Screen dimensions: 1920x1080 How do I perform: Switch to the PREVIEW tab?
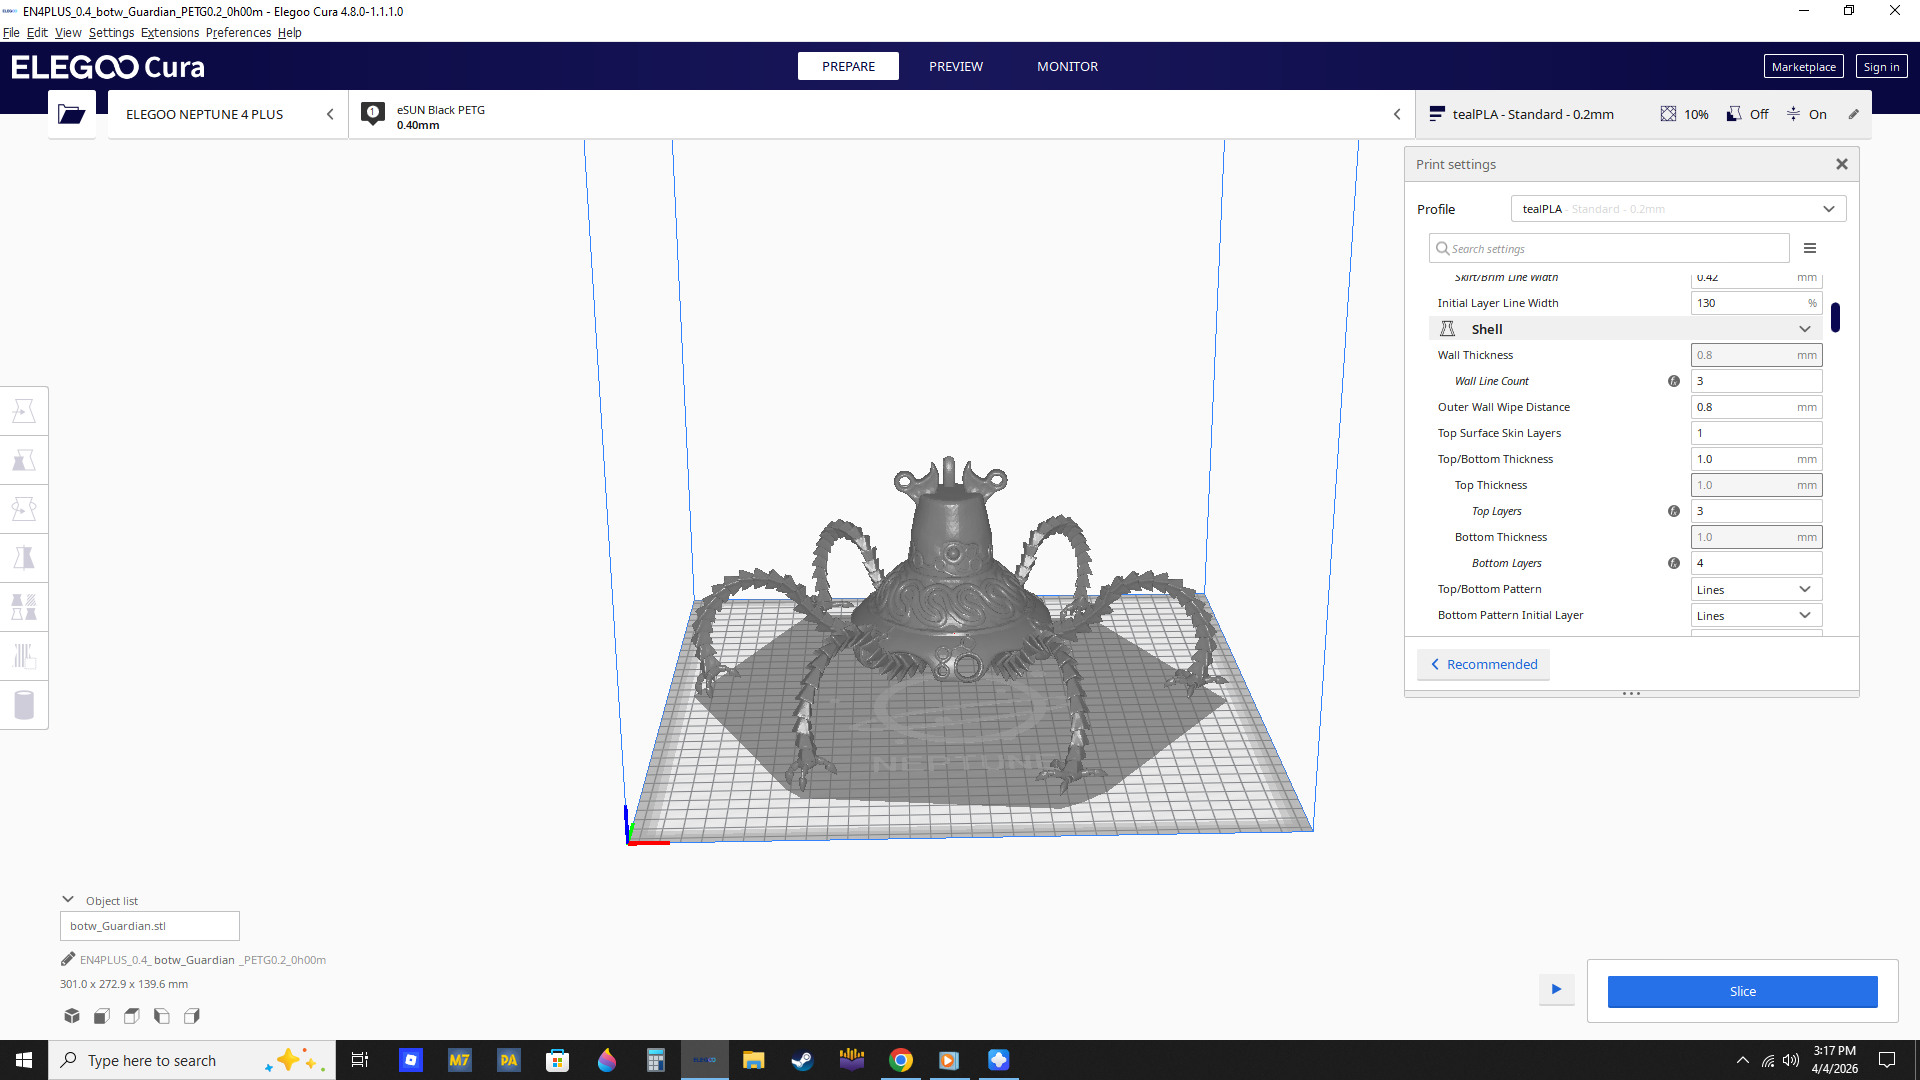click(956, 66)
